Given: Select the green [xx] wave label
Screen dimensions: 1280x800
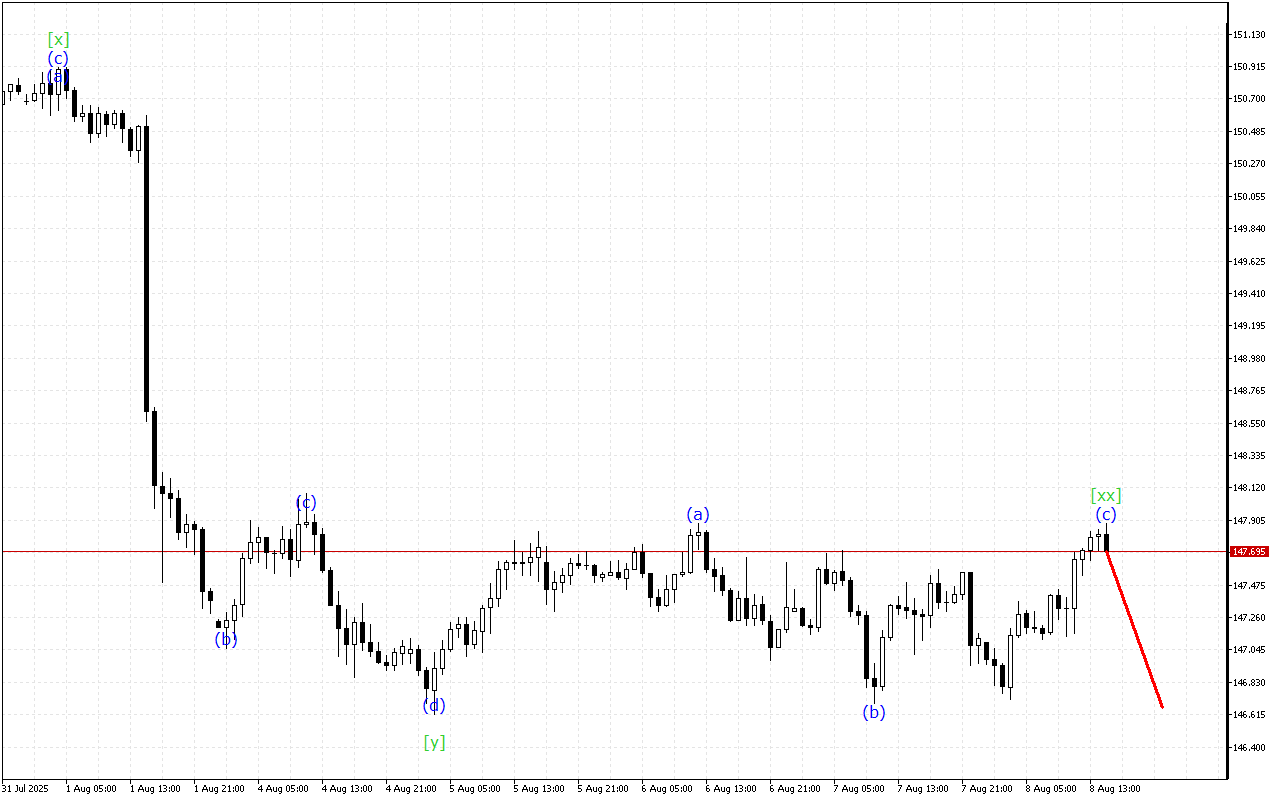Looking at the screenshot, I should click(x=1105, y=495).
